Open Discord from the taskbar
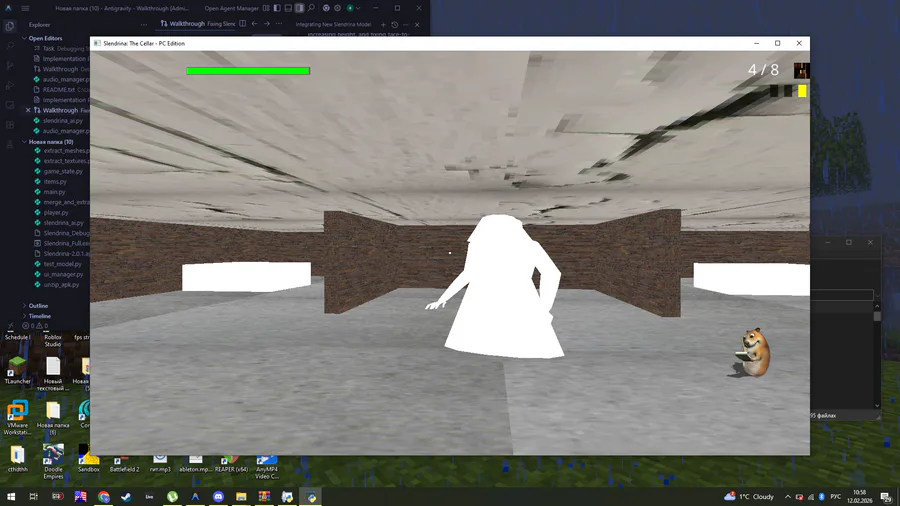 click(x=218, y=497)
